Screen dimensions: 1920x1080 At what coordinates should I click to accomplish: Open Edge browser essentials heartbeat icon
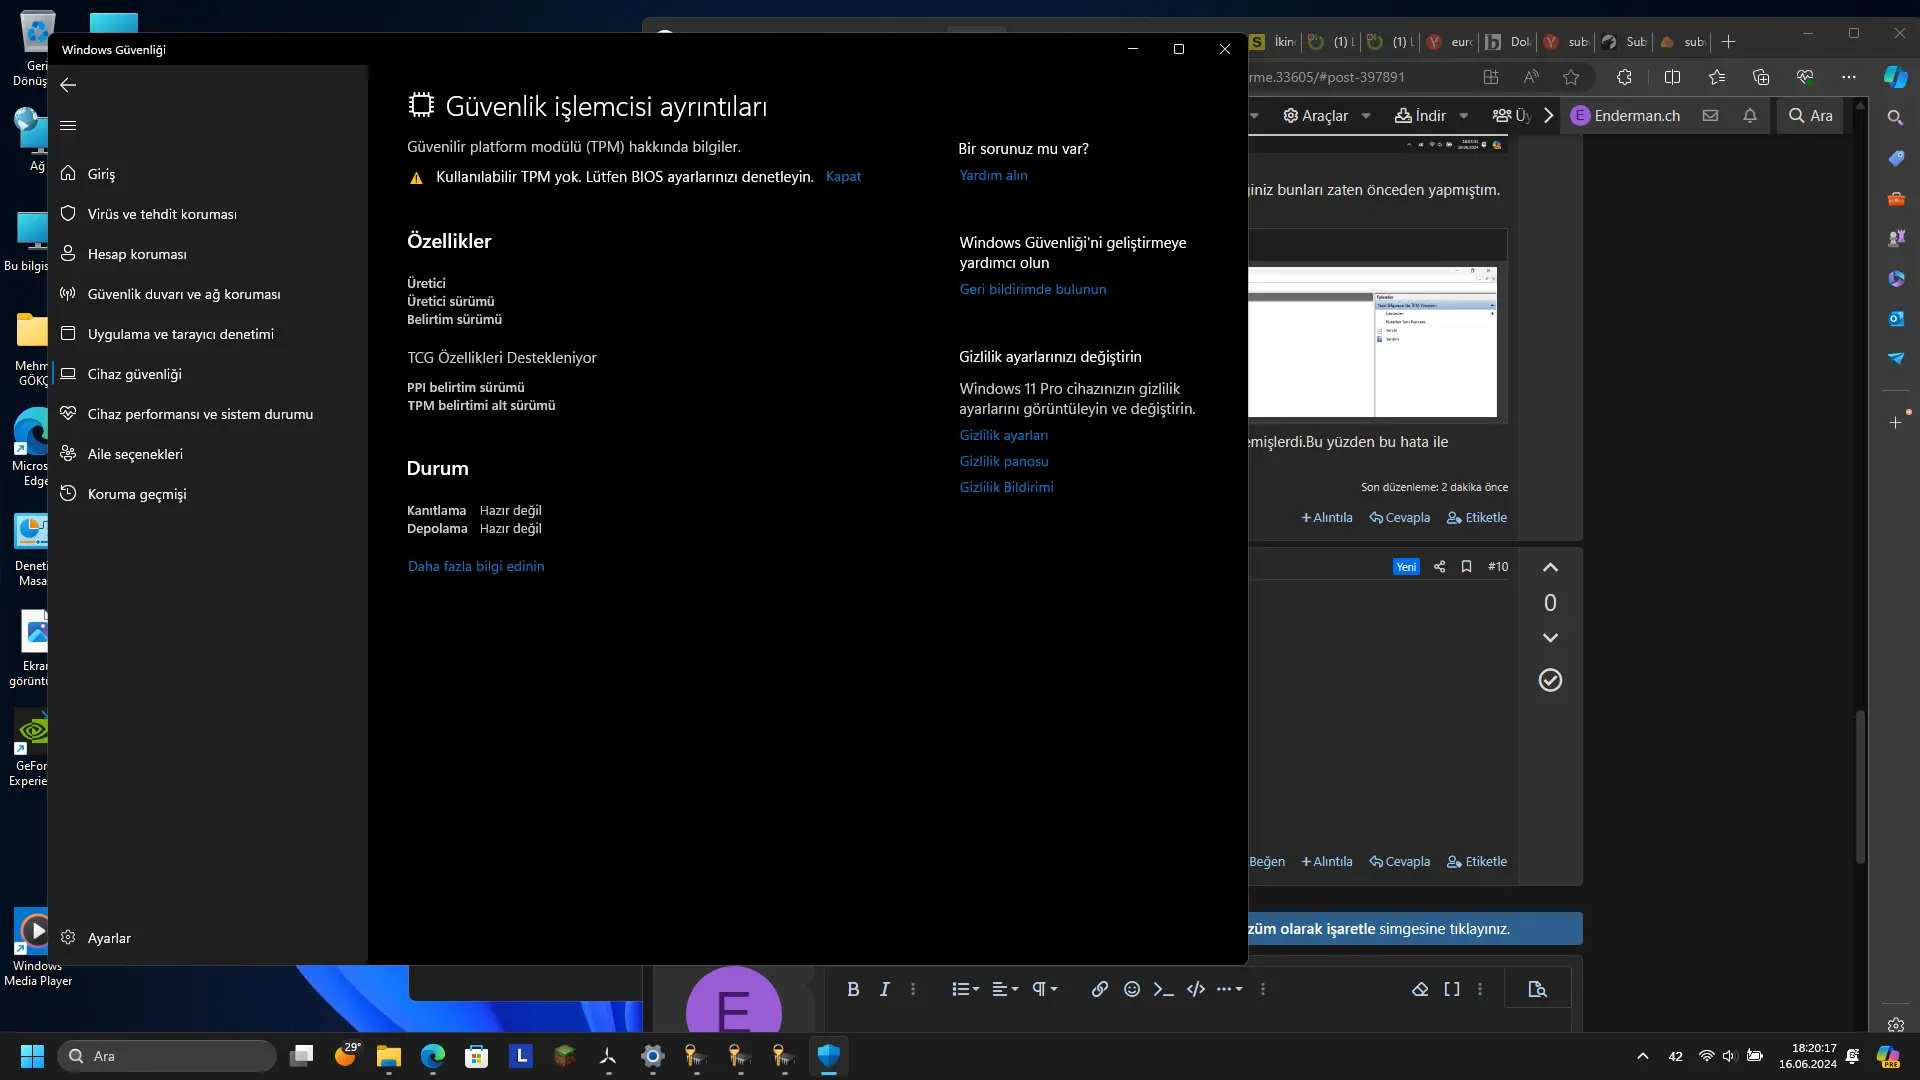click(x=1805, y=77)
